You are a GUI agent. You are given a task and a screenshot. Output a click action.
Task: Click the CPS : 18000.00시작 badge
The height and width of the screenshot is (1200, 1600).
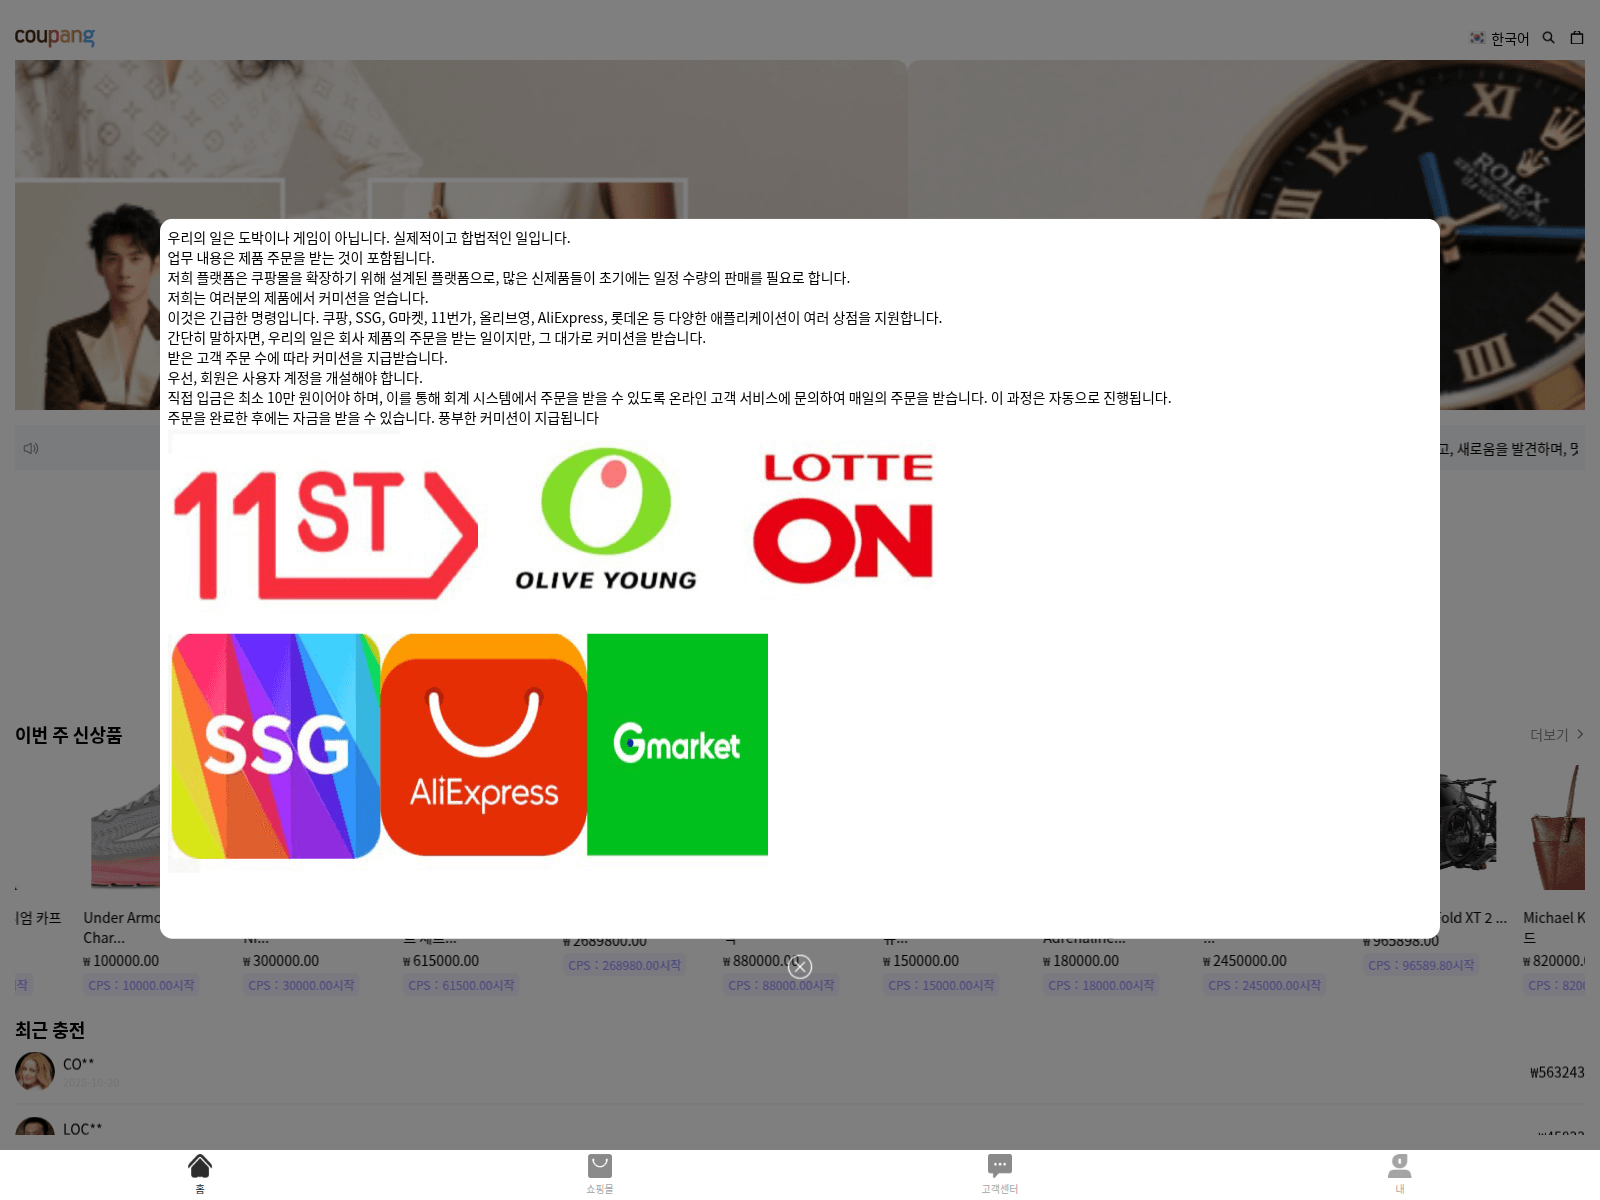click(1101, 985)
